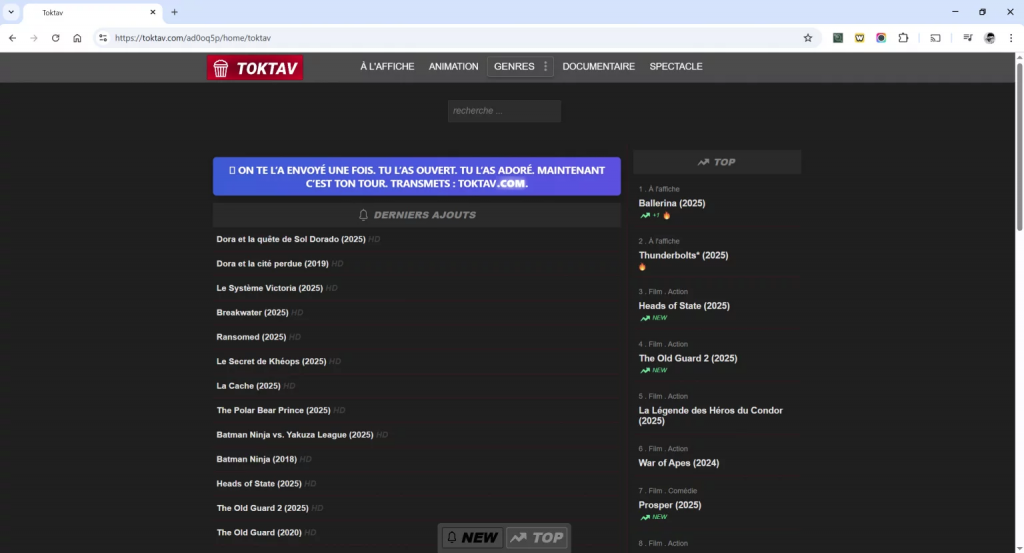Go to the DOCUMENTAIRE section
Viewport: 1024px width, 553px height.
(x=598, y=67)
